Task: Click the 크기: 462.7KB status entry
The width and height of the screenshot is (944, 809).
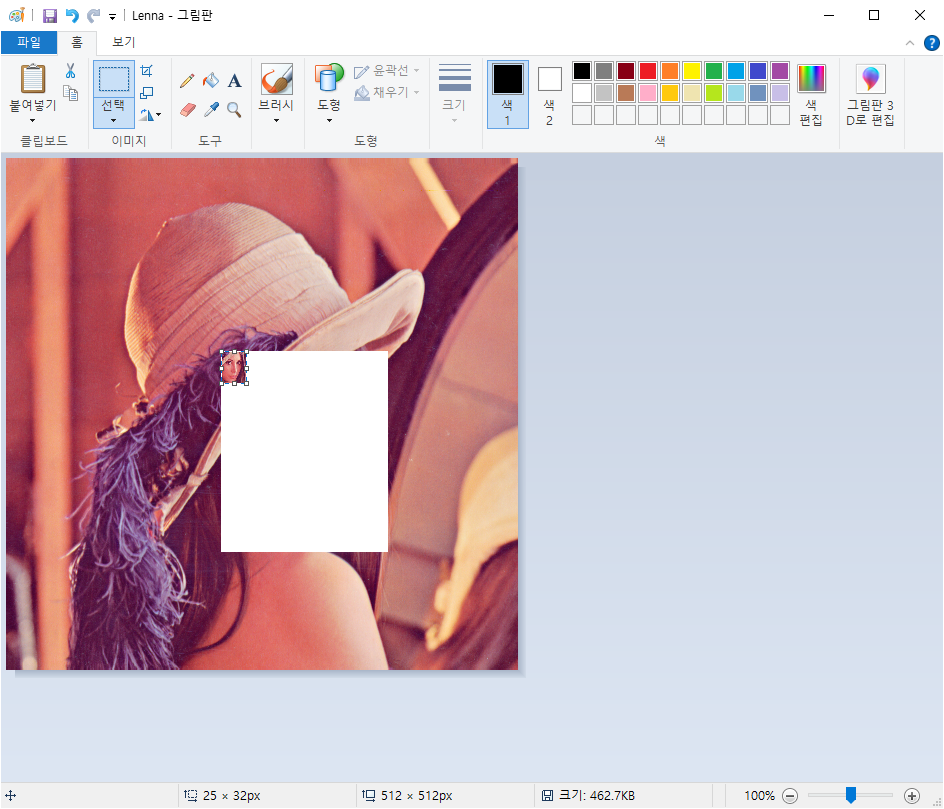Action: pyautogui.click(x=588, y=796)
